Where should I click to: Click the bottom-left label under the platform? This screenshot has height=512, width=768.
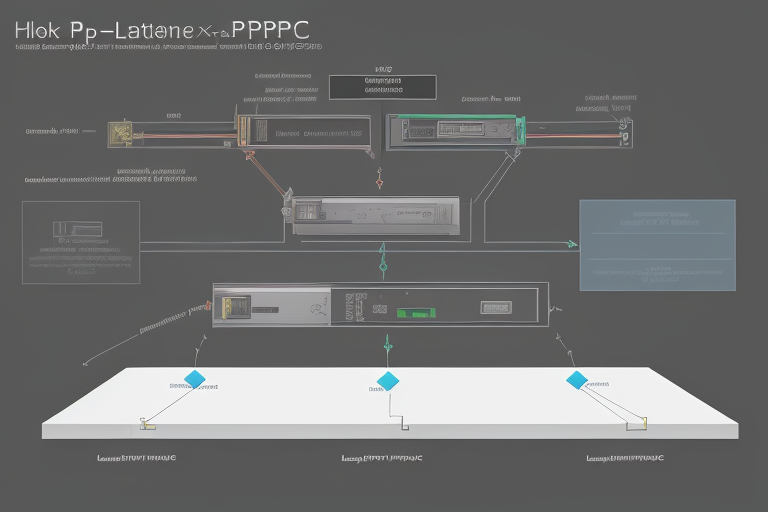[x=136, y=457]
